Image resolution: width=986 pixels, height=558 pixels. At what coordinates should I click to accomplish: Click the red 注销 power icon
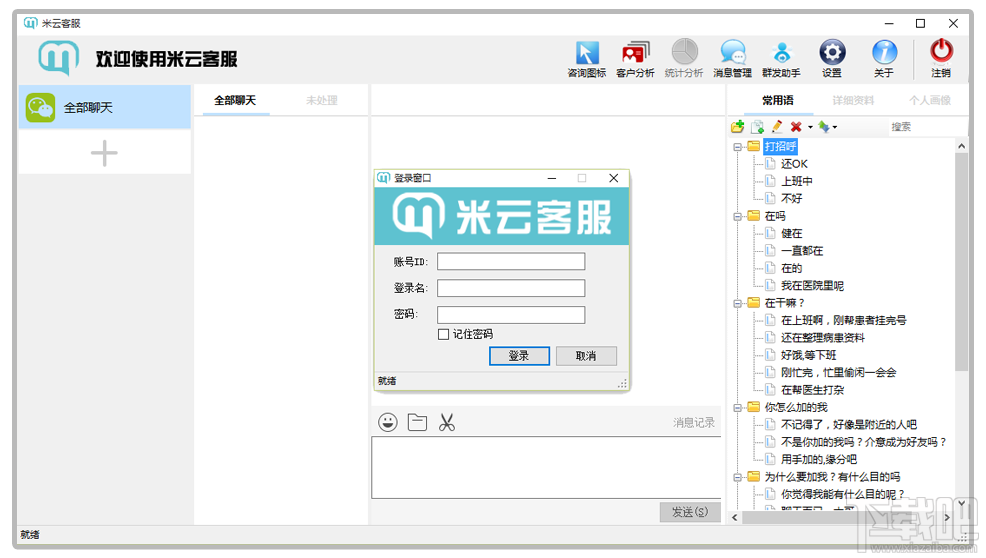click(941, 59)
